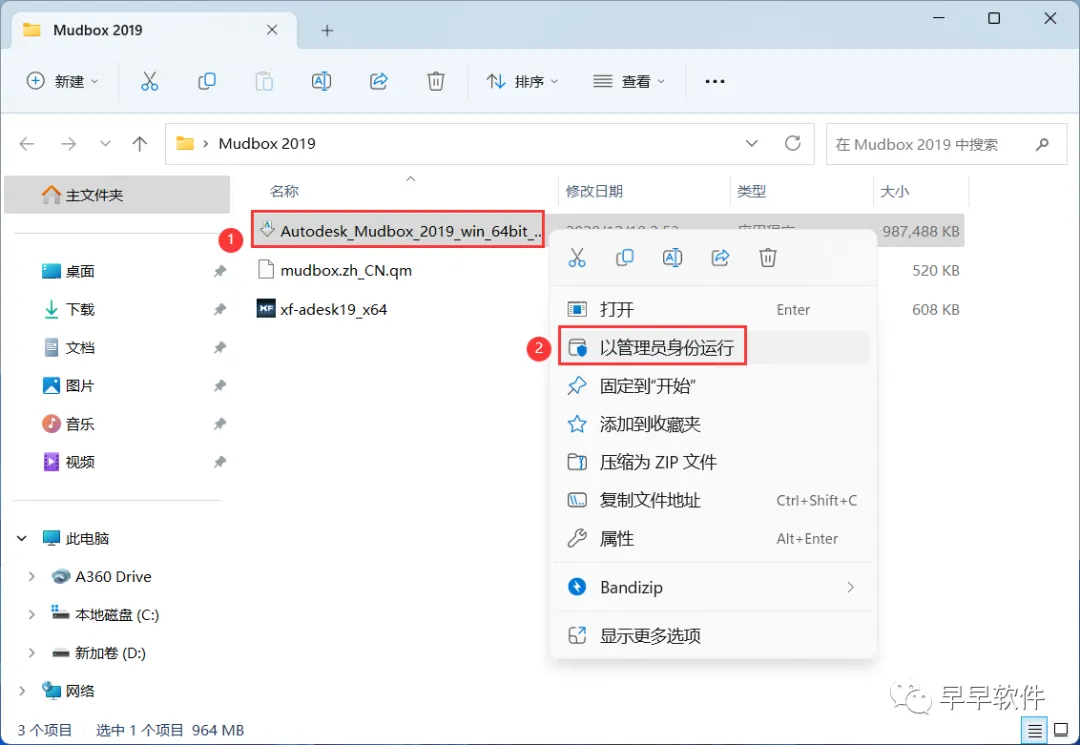The image size is (1080, 745).
Task: Sort by the 名称 column header
Action: (x=284, y=191)
